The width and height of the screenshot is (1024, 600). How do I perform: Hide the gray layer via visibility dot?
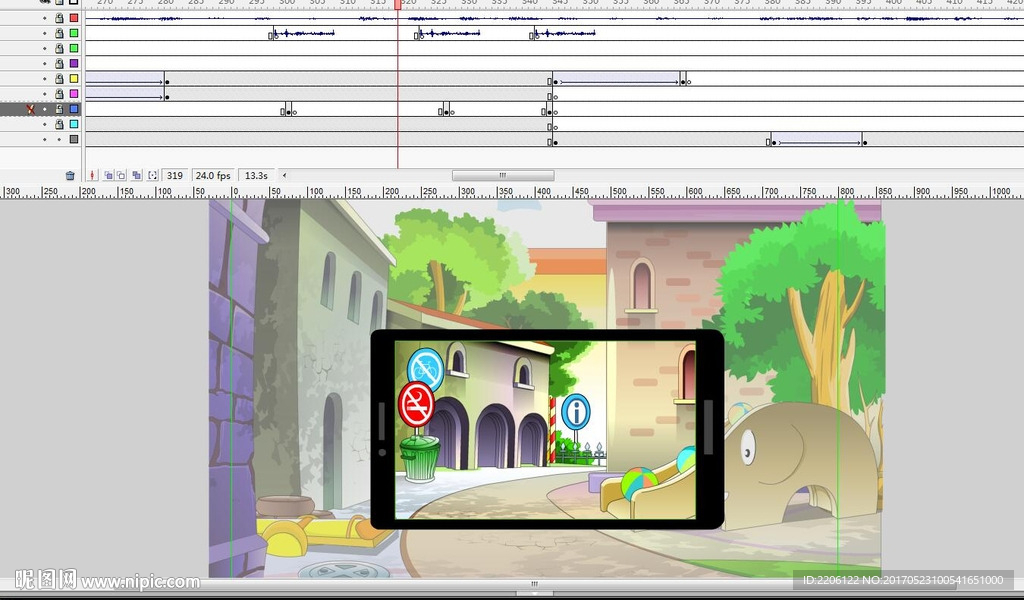point(44,139)
